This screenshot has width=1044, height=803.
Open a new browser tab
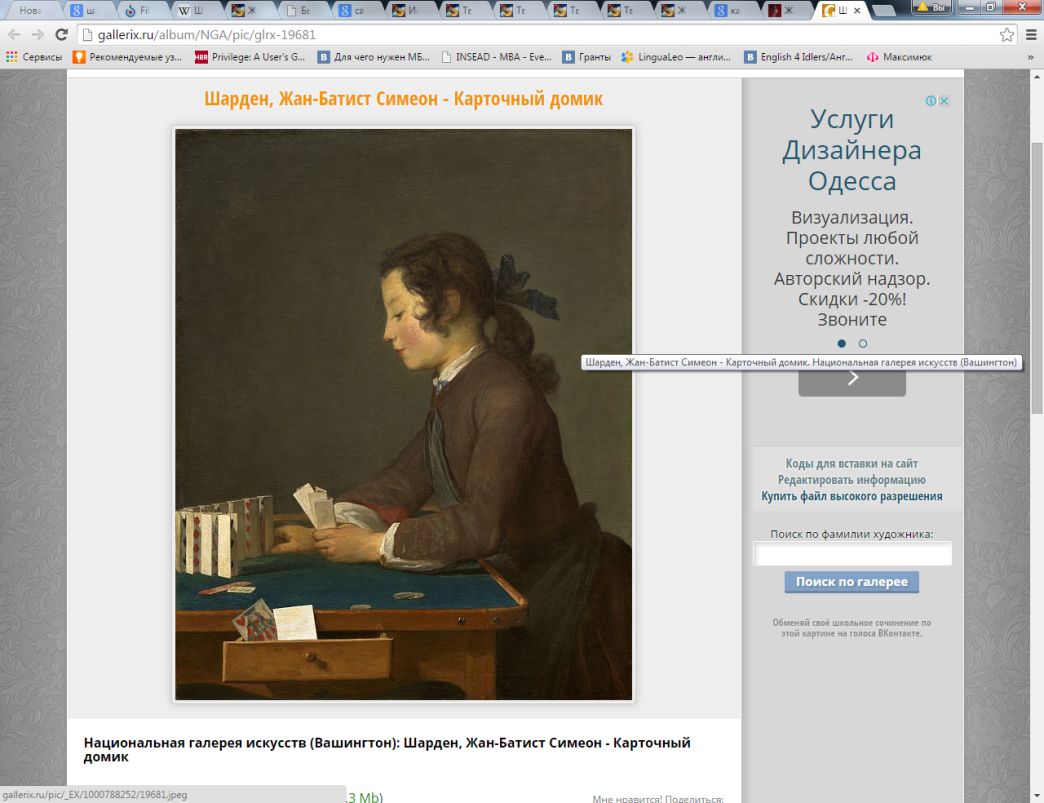pos(884,11)
